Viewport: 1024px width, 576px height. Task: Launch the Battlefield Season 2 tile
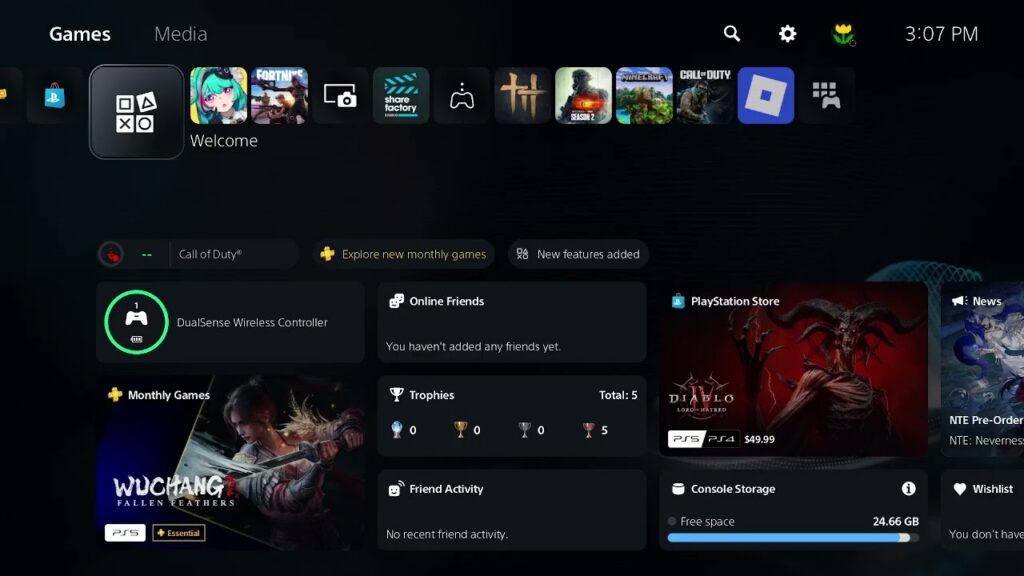583,95
